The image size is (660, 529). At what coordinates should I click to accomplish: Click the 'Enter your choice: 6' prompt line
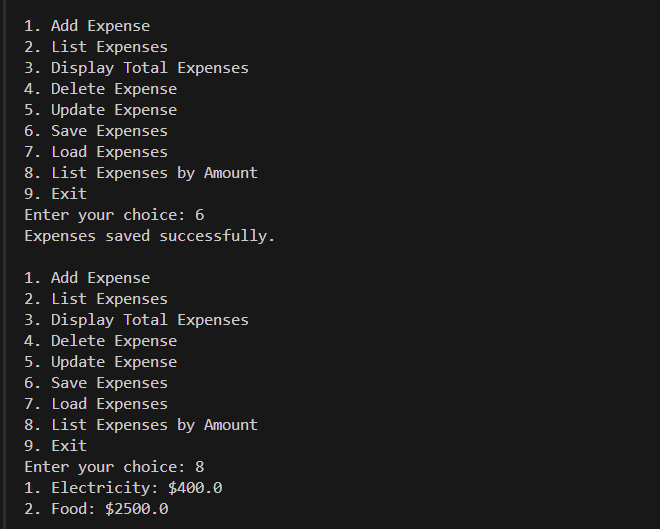tap(114, 215)
